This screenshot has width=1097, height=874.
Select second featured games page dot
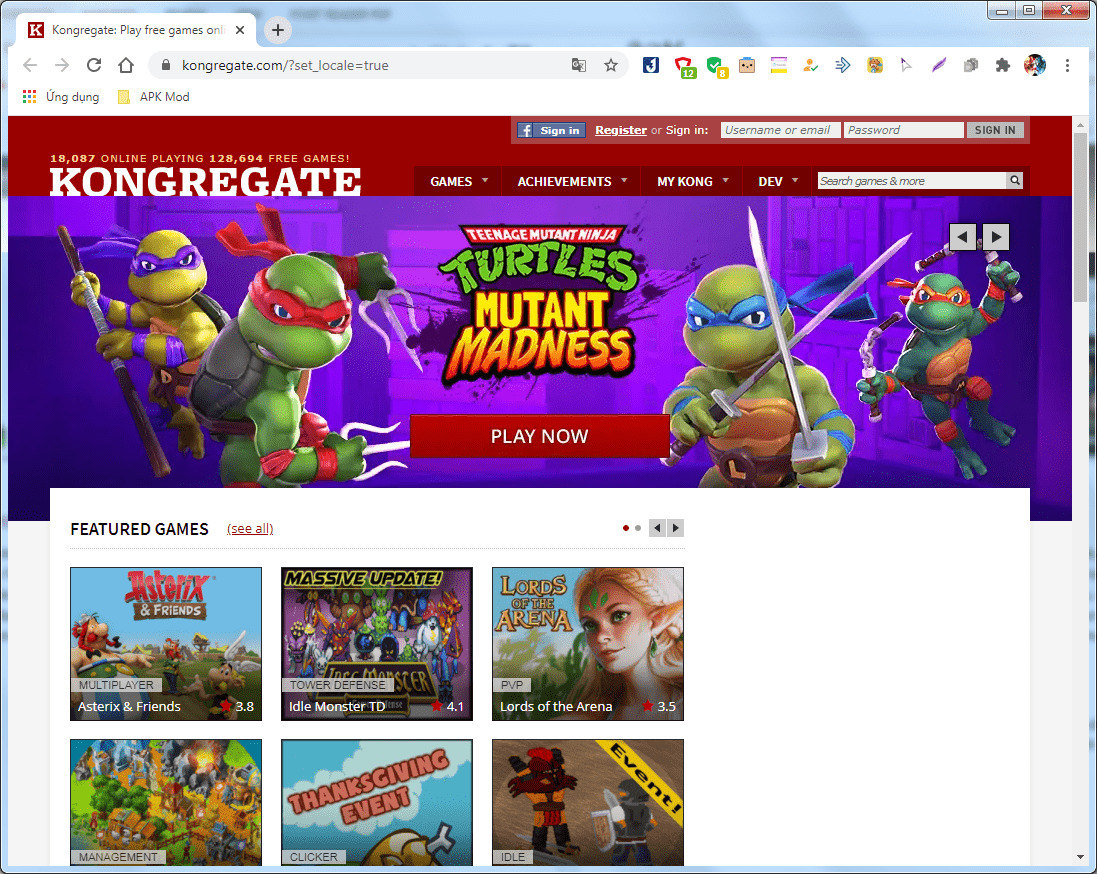point(638,528)
